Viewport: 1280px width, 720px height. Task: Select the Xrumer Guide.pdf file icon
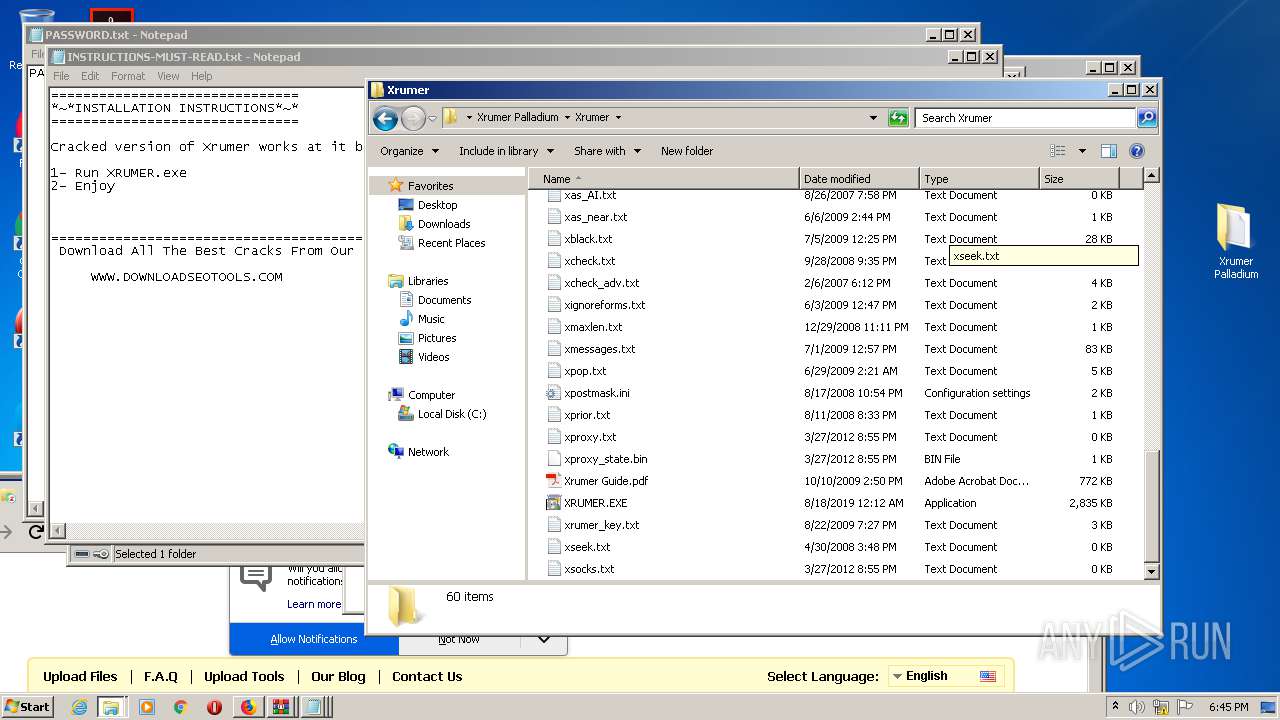553,481
